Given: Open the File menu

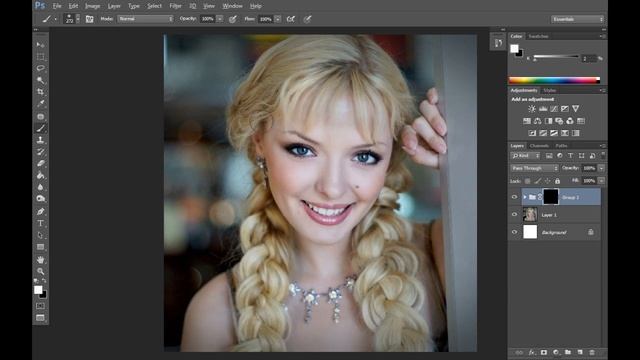Looking at the screenshot, I should pos(57,6).
